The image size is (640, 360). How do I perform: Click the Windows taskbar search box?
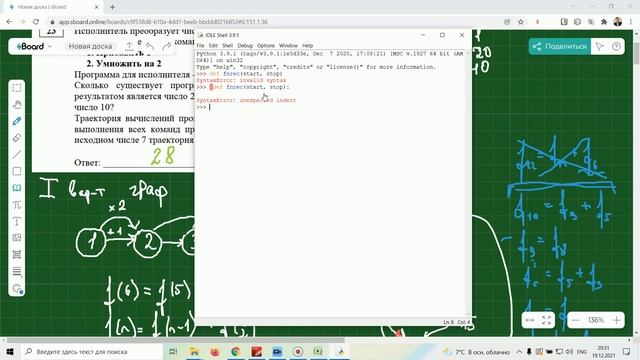(x=91, y=351)
